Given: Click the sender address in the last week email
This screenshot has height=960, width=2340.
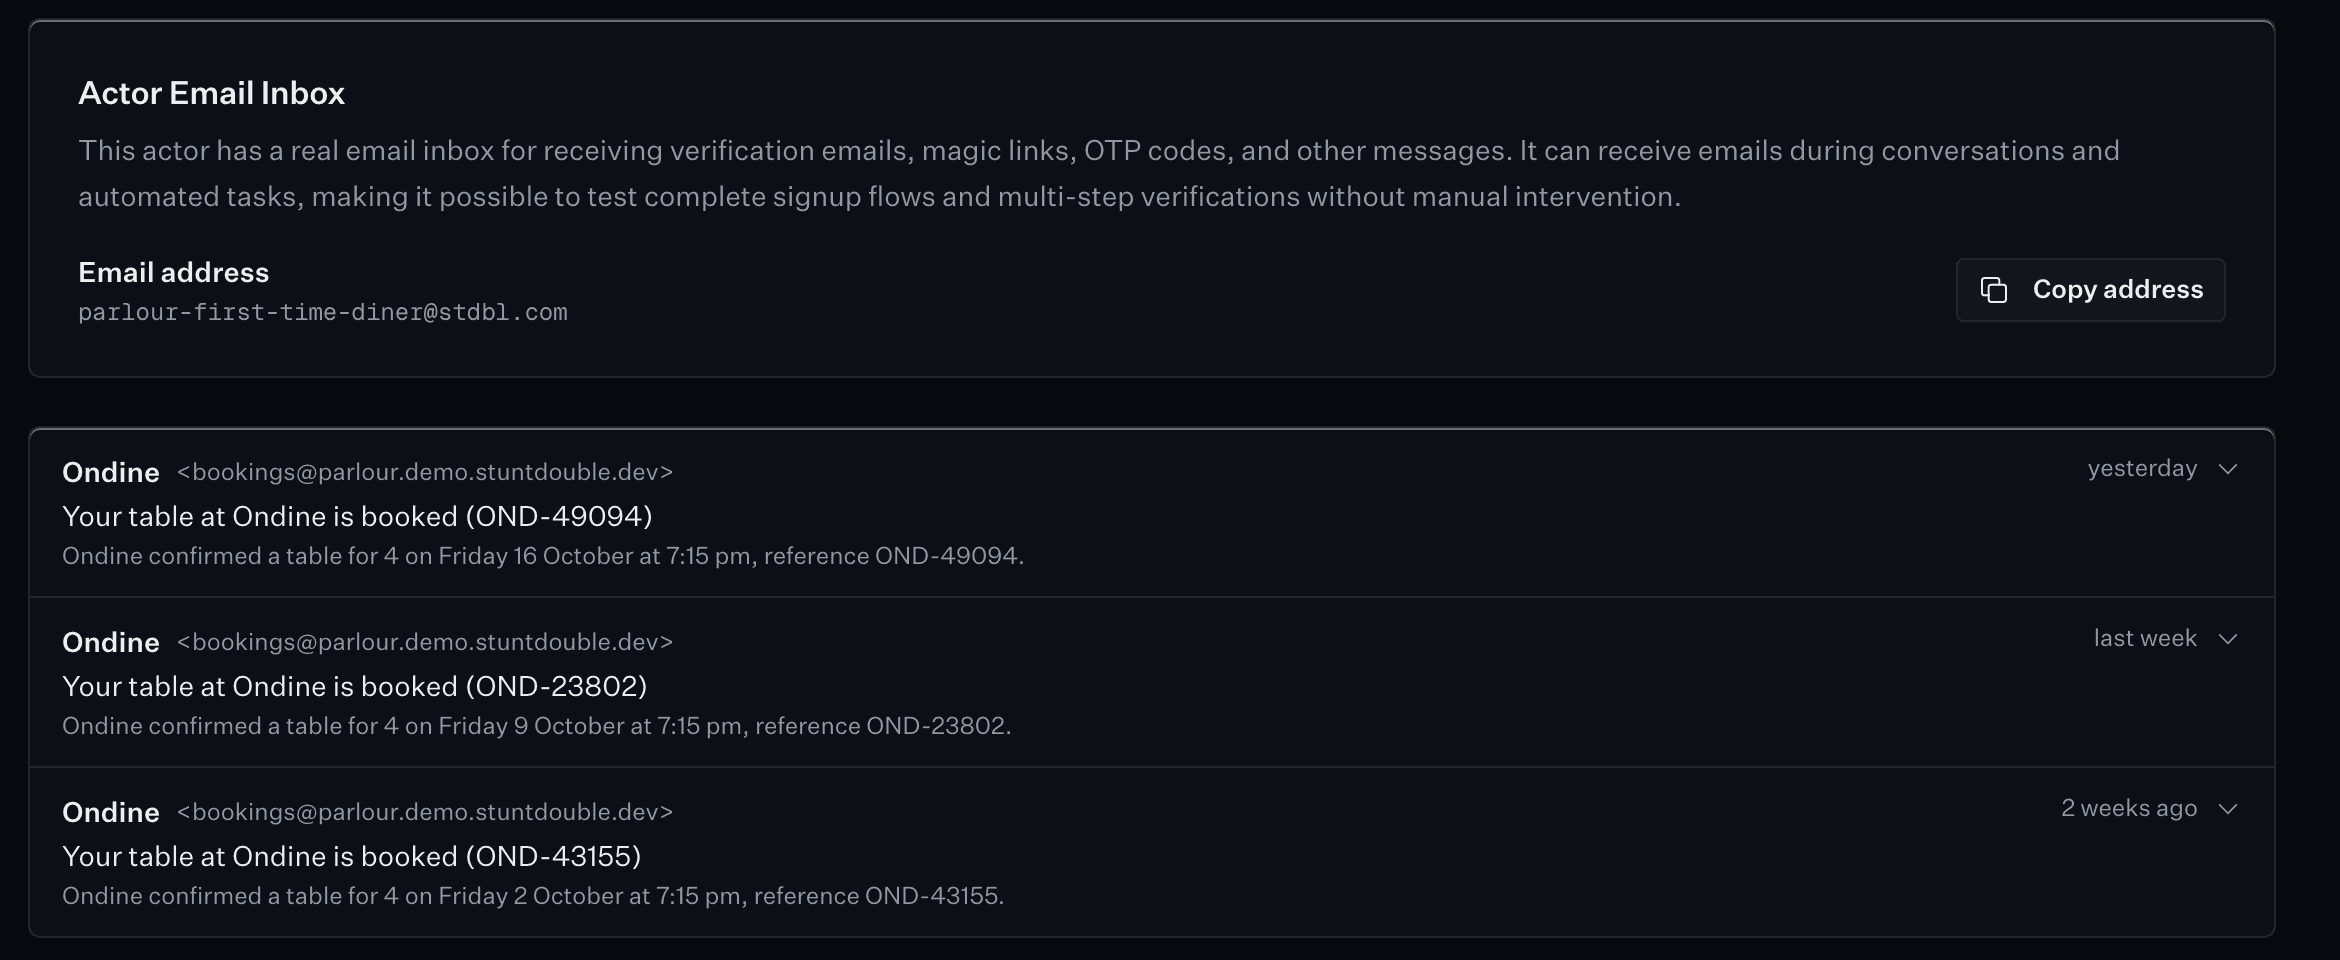Looking at the screenshot, I should tap(425, 642).
